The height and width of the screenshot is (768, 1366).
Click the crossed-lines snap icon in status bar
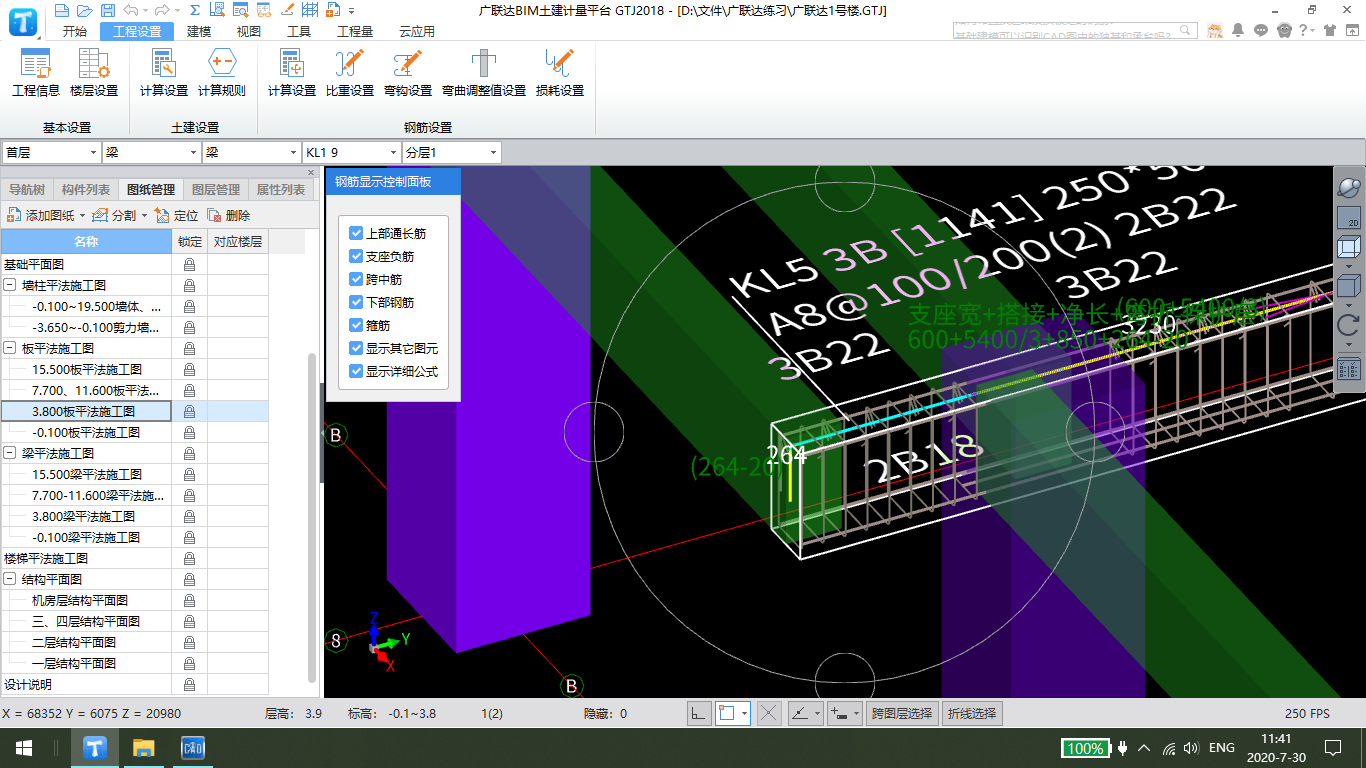768,714
